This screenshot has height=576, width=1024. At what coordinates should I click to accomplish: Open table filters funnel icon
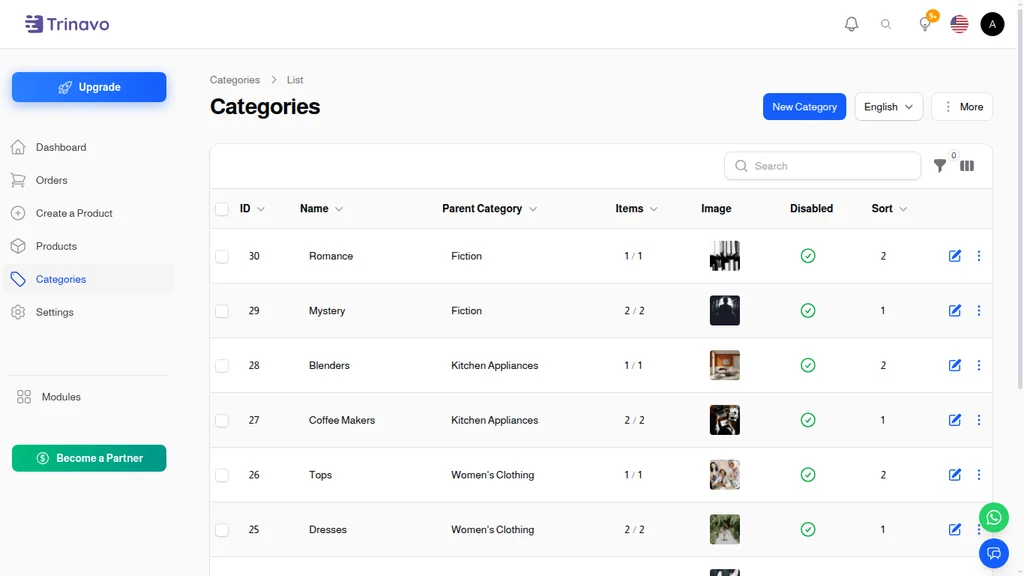point(940,166)
